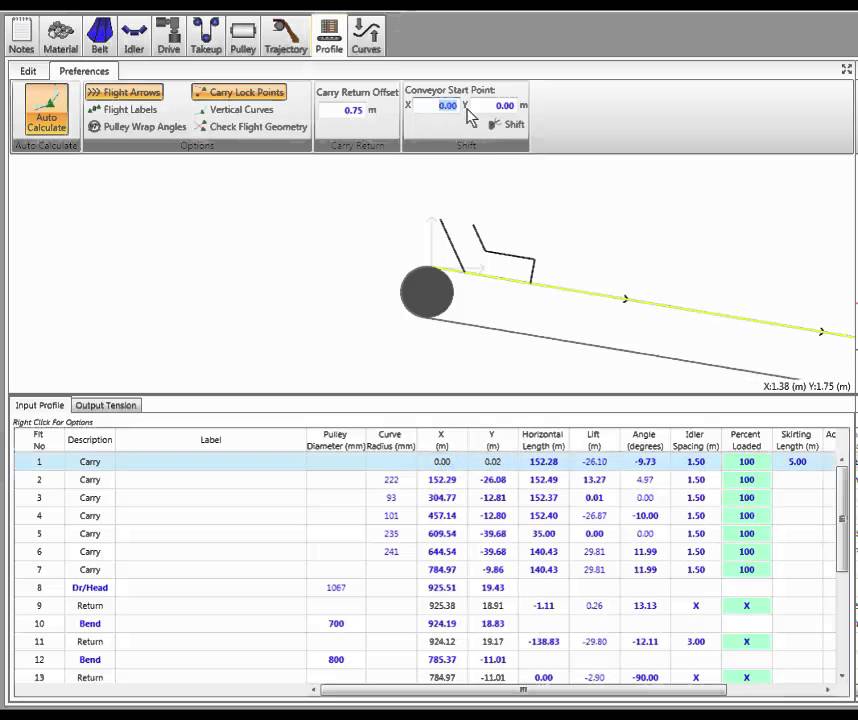Open the Takeup toolbar icon
The width and height of the screenshot is (858, 720).
206,36
